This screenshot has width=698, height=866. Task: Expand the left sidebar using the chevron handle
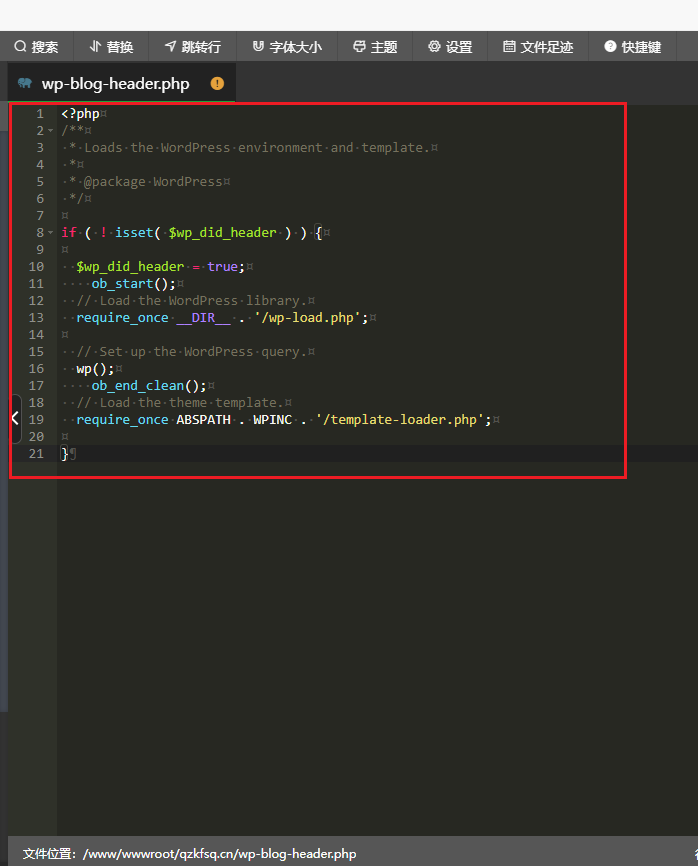click(14, 418)
